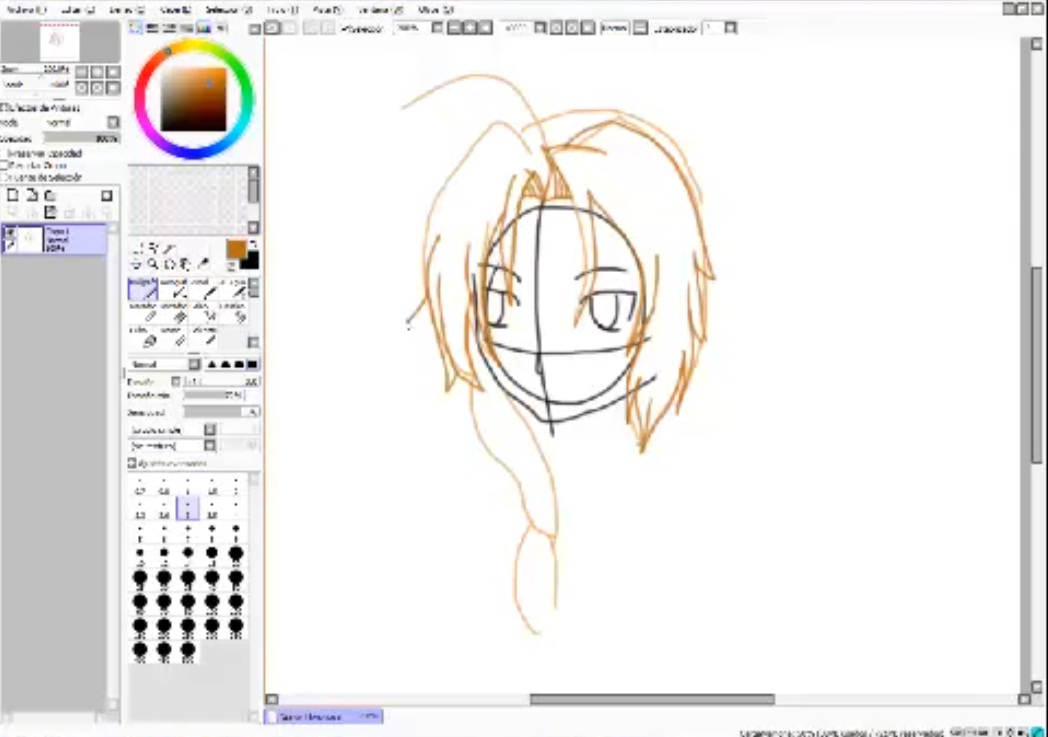Click the black background color swatch
Screen dimensions: 1048x737
point(251,261)
